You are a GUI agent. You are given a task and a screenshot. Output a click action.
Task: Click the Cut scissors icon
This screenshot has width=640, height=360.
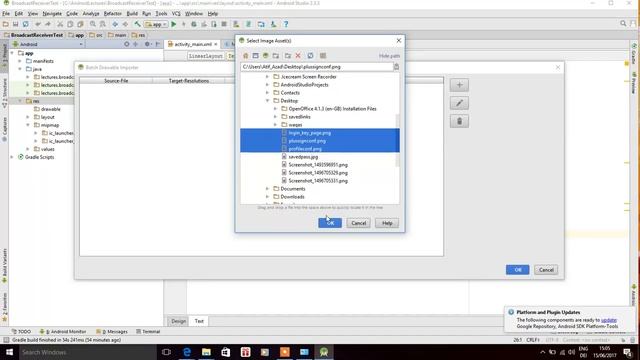coord(60,24)
